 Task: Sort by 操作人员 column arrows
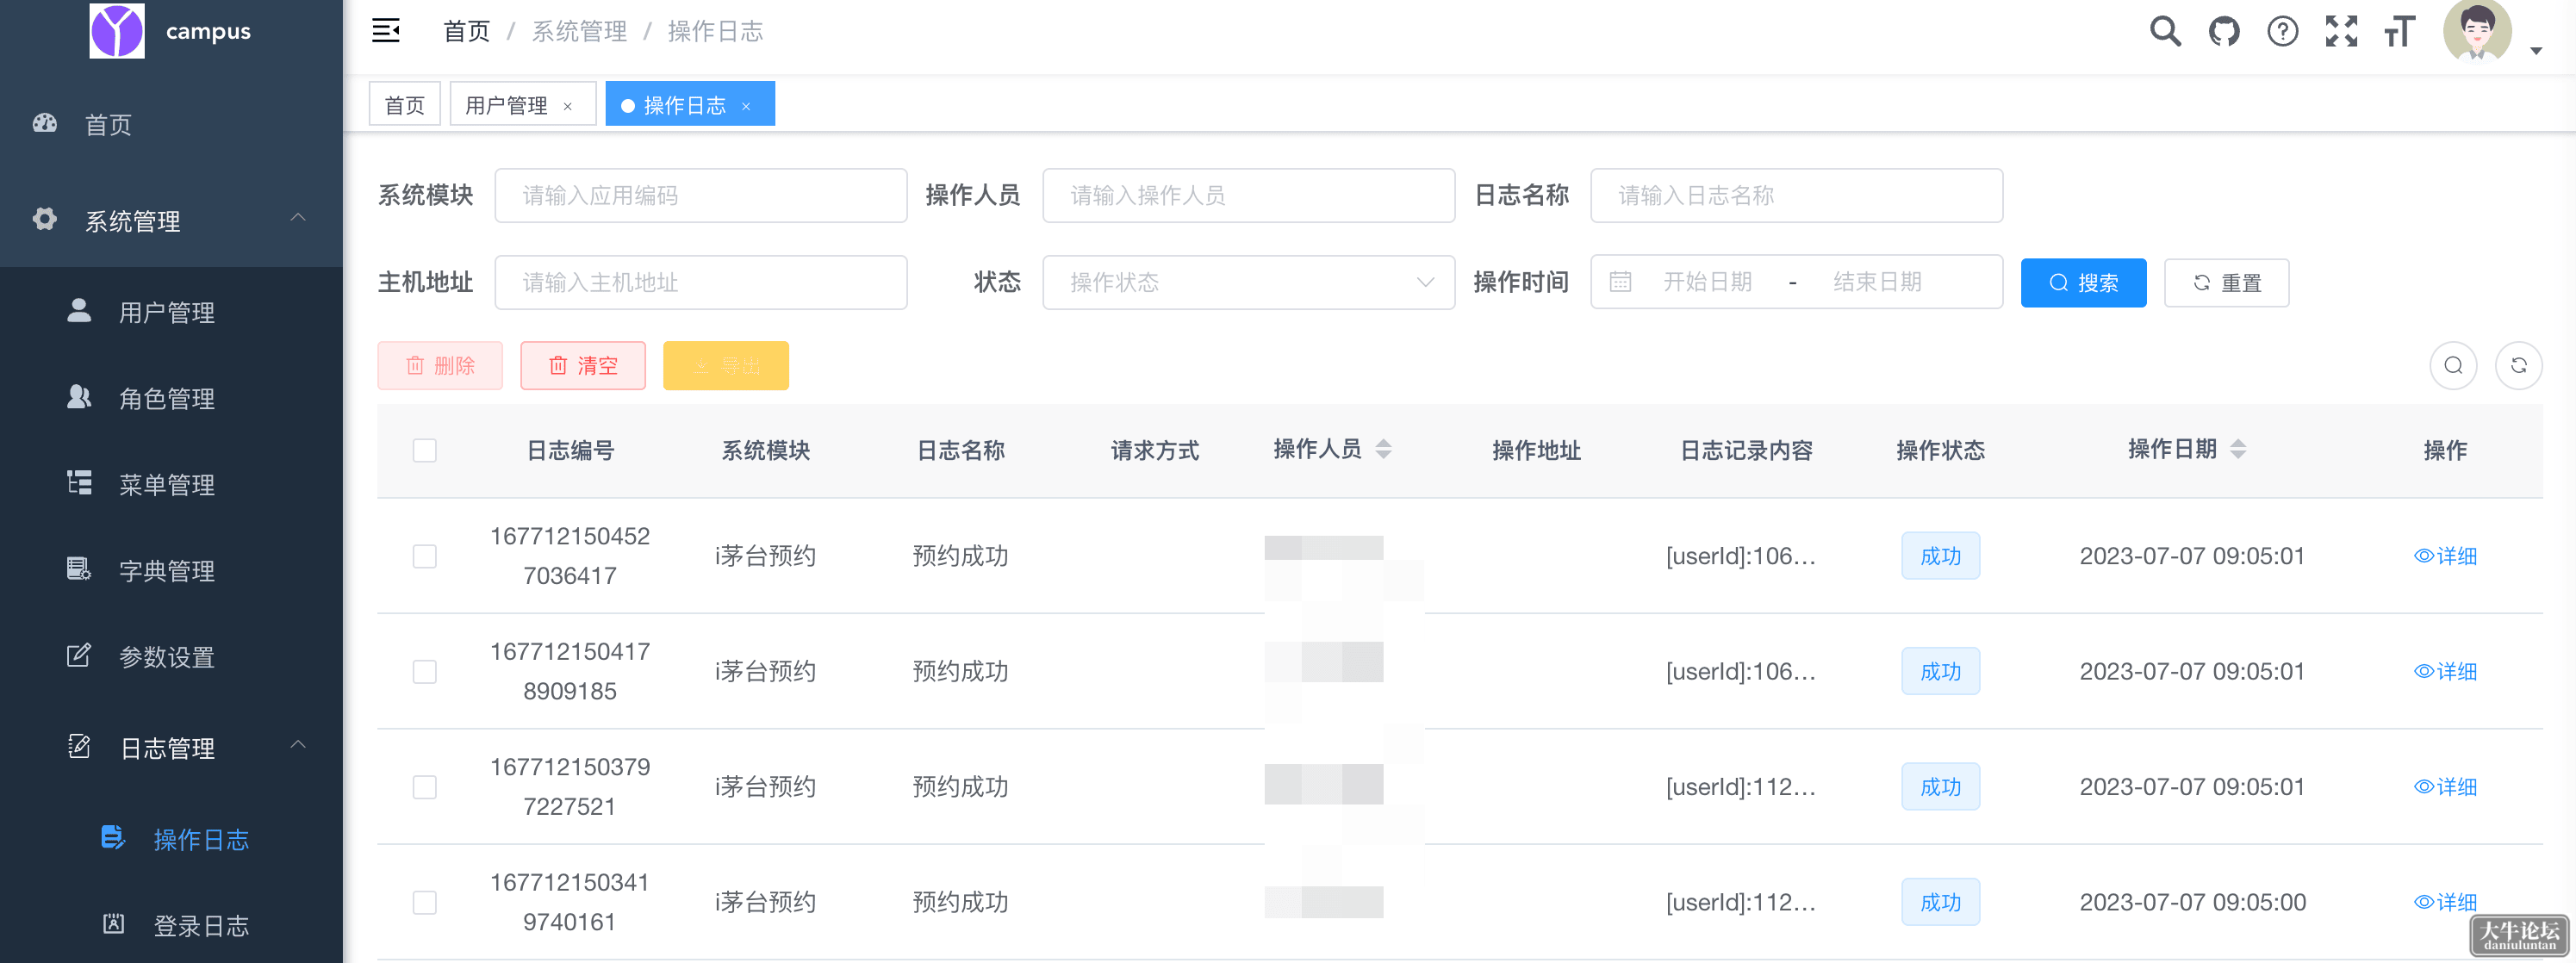click(x=1383, y=449)
